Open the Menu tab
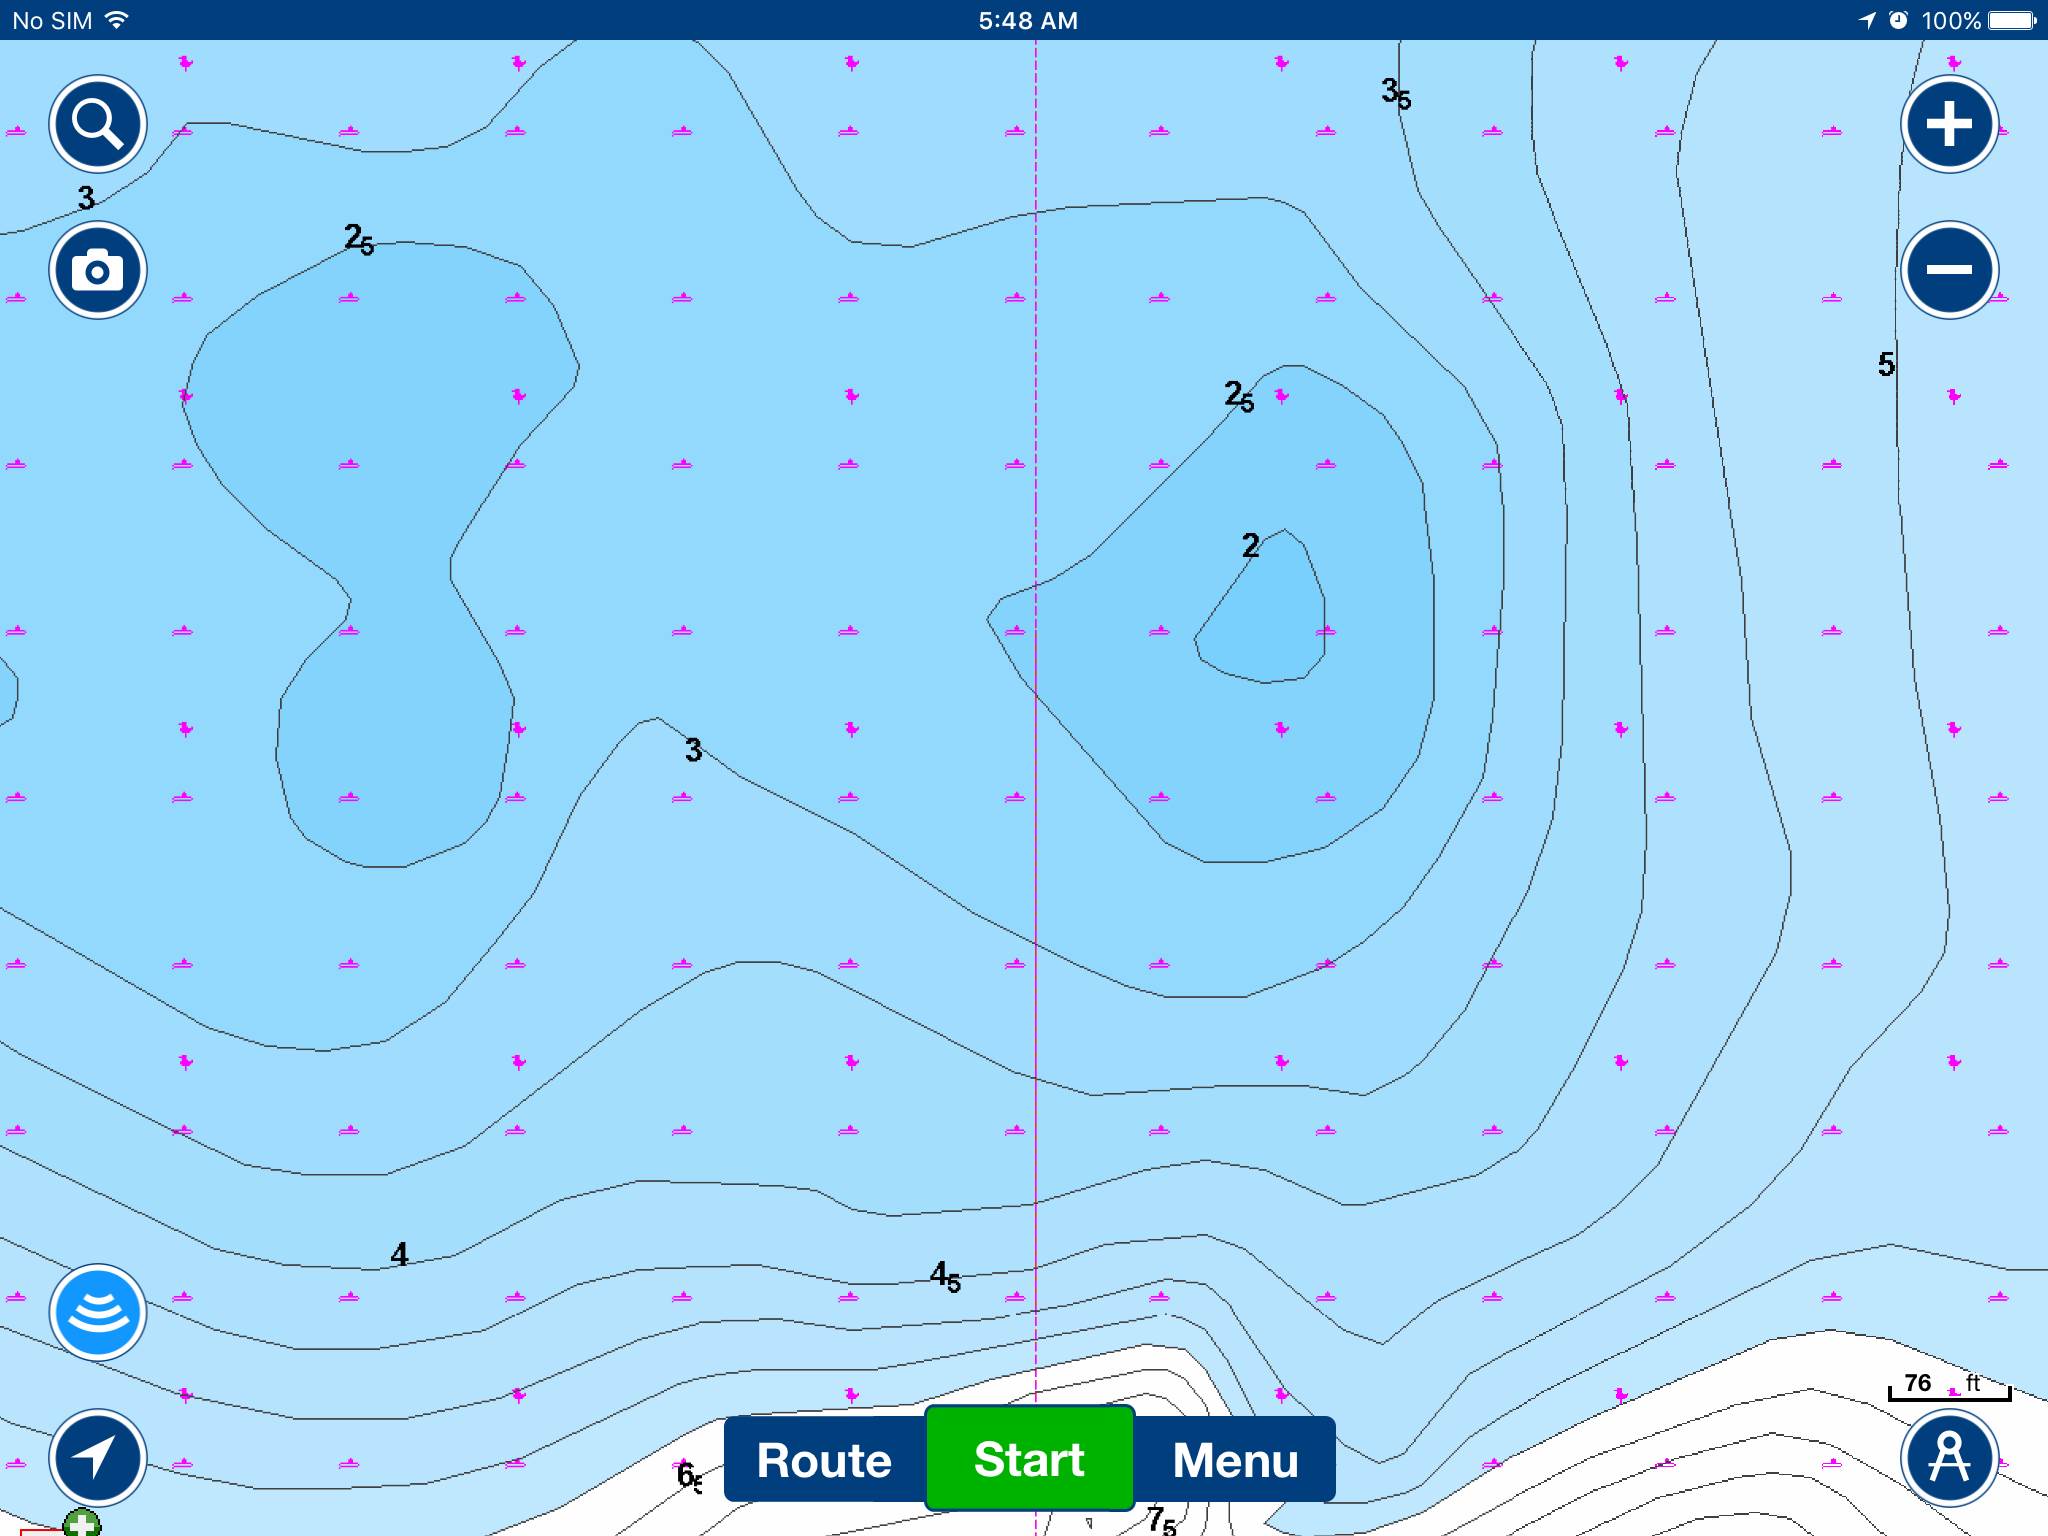Image resolution: width=2048 pixels, height=1536 pixels. (1235, 1460)
